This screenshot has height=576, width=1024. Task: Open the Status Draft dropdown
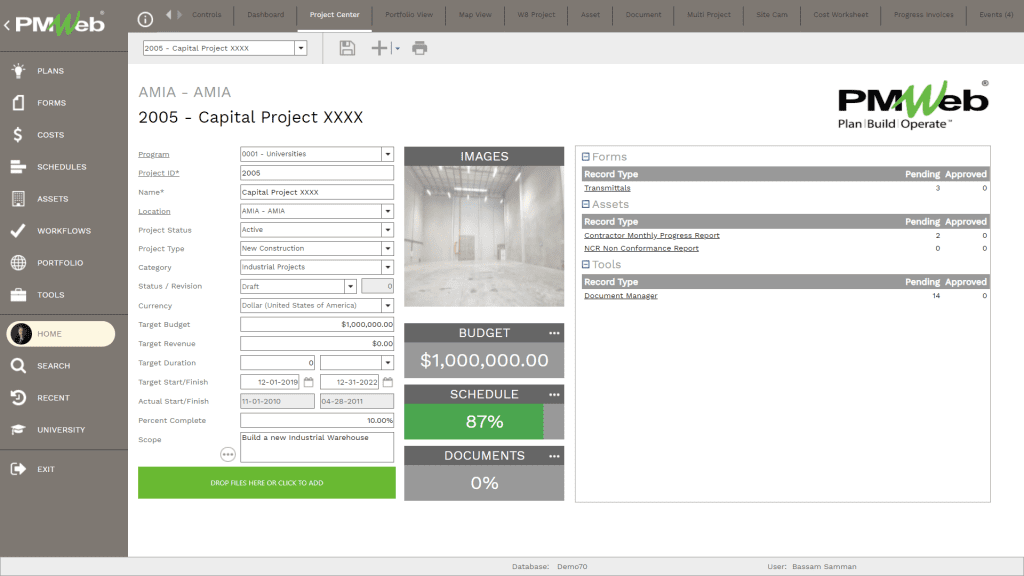click(351, 286)
